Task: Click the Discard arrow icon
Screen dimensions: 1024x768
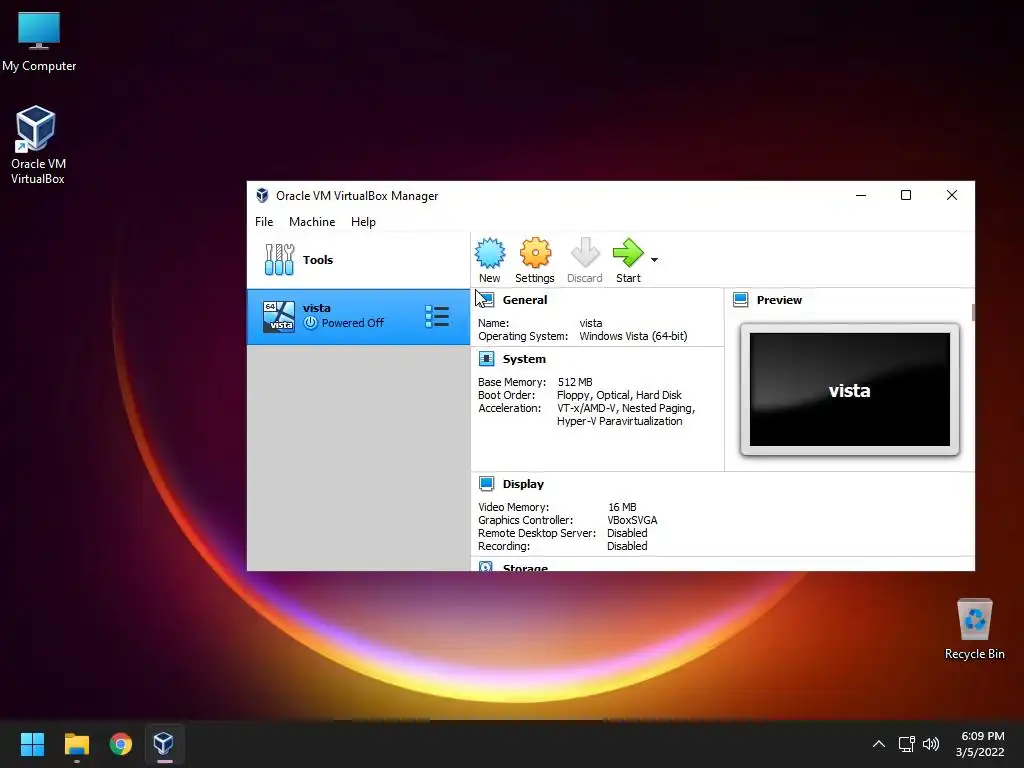Action: click(584, 253)
